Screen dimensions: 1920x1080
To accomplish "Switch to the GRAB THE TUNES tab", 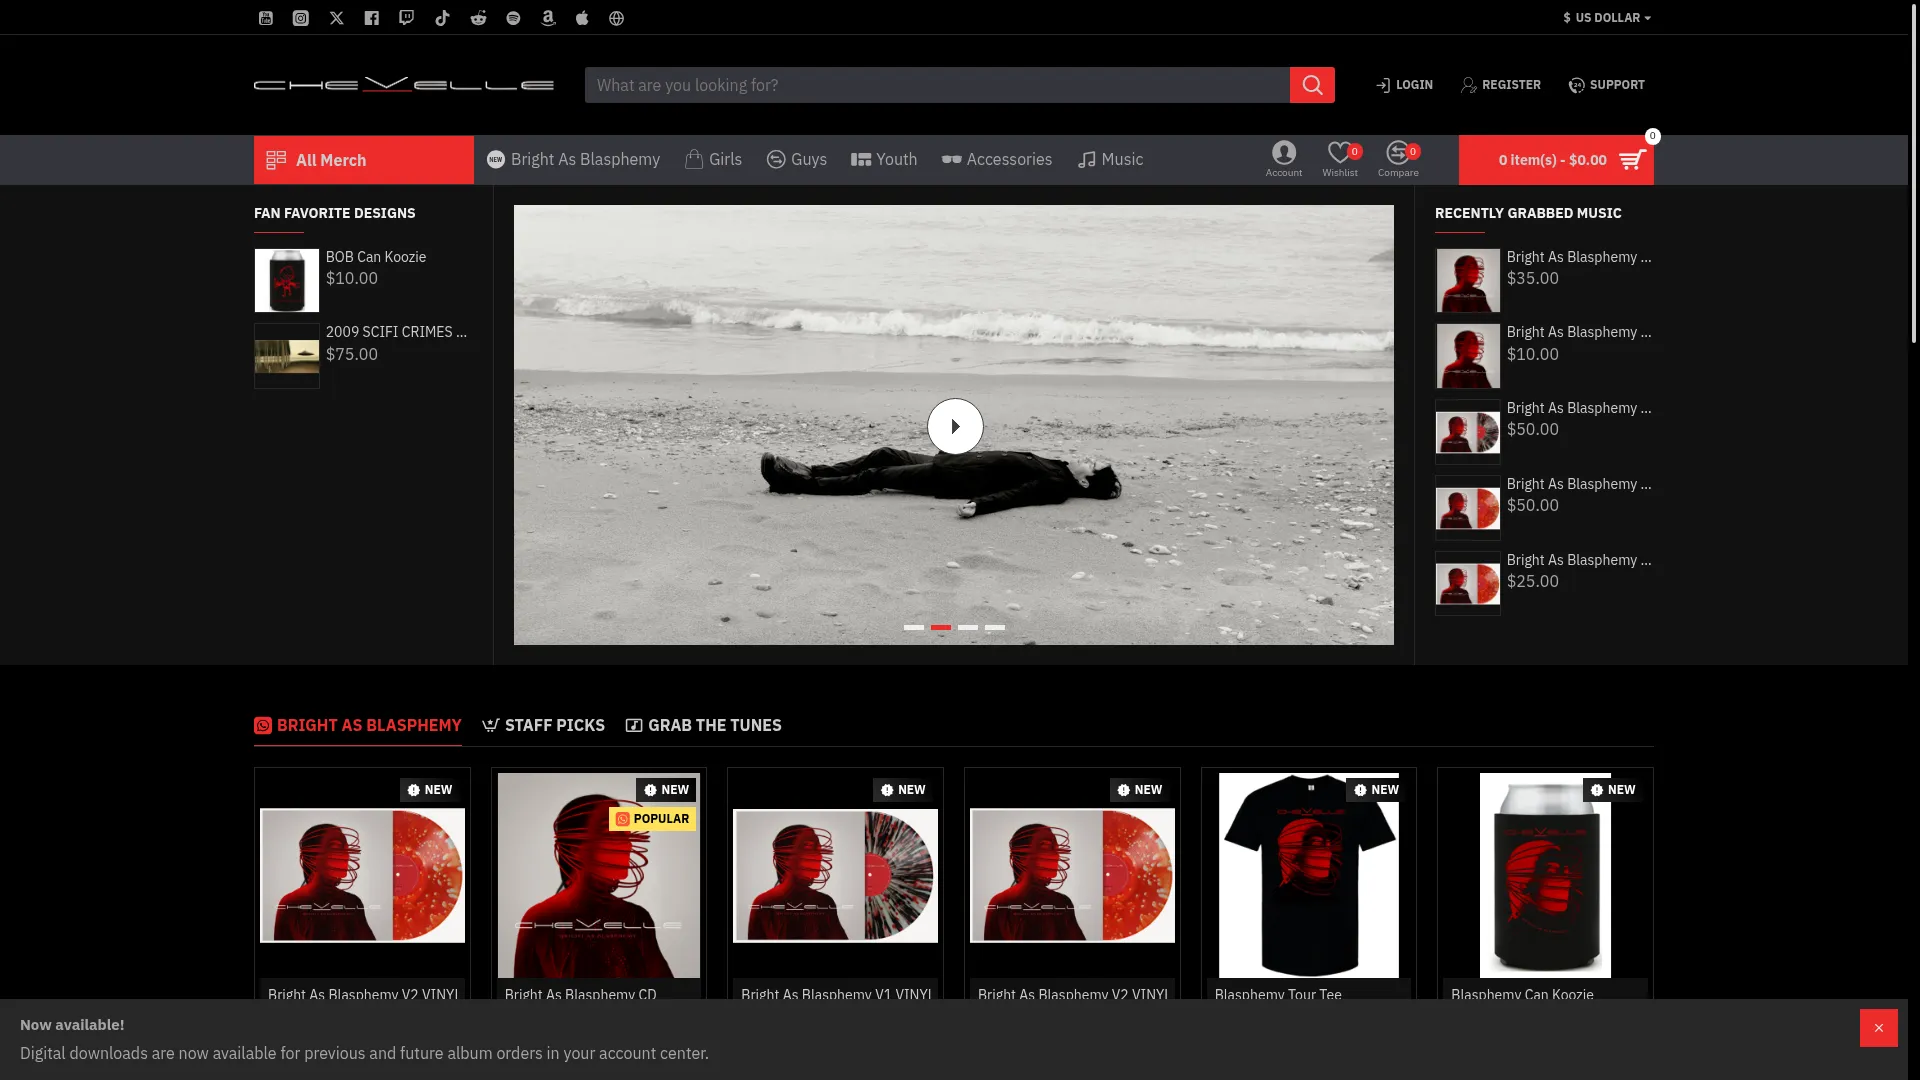I will (x=704, y=726).
